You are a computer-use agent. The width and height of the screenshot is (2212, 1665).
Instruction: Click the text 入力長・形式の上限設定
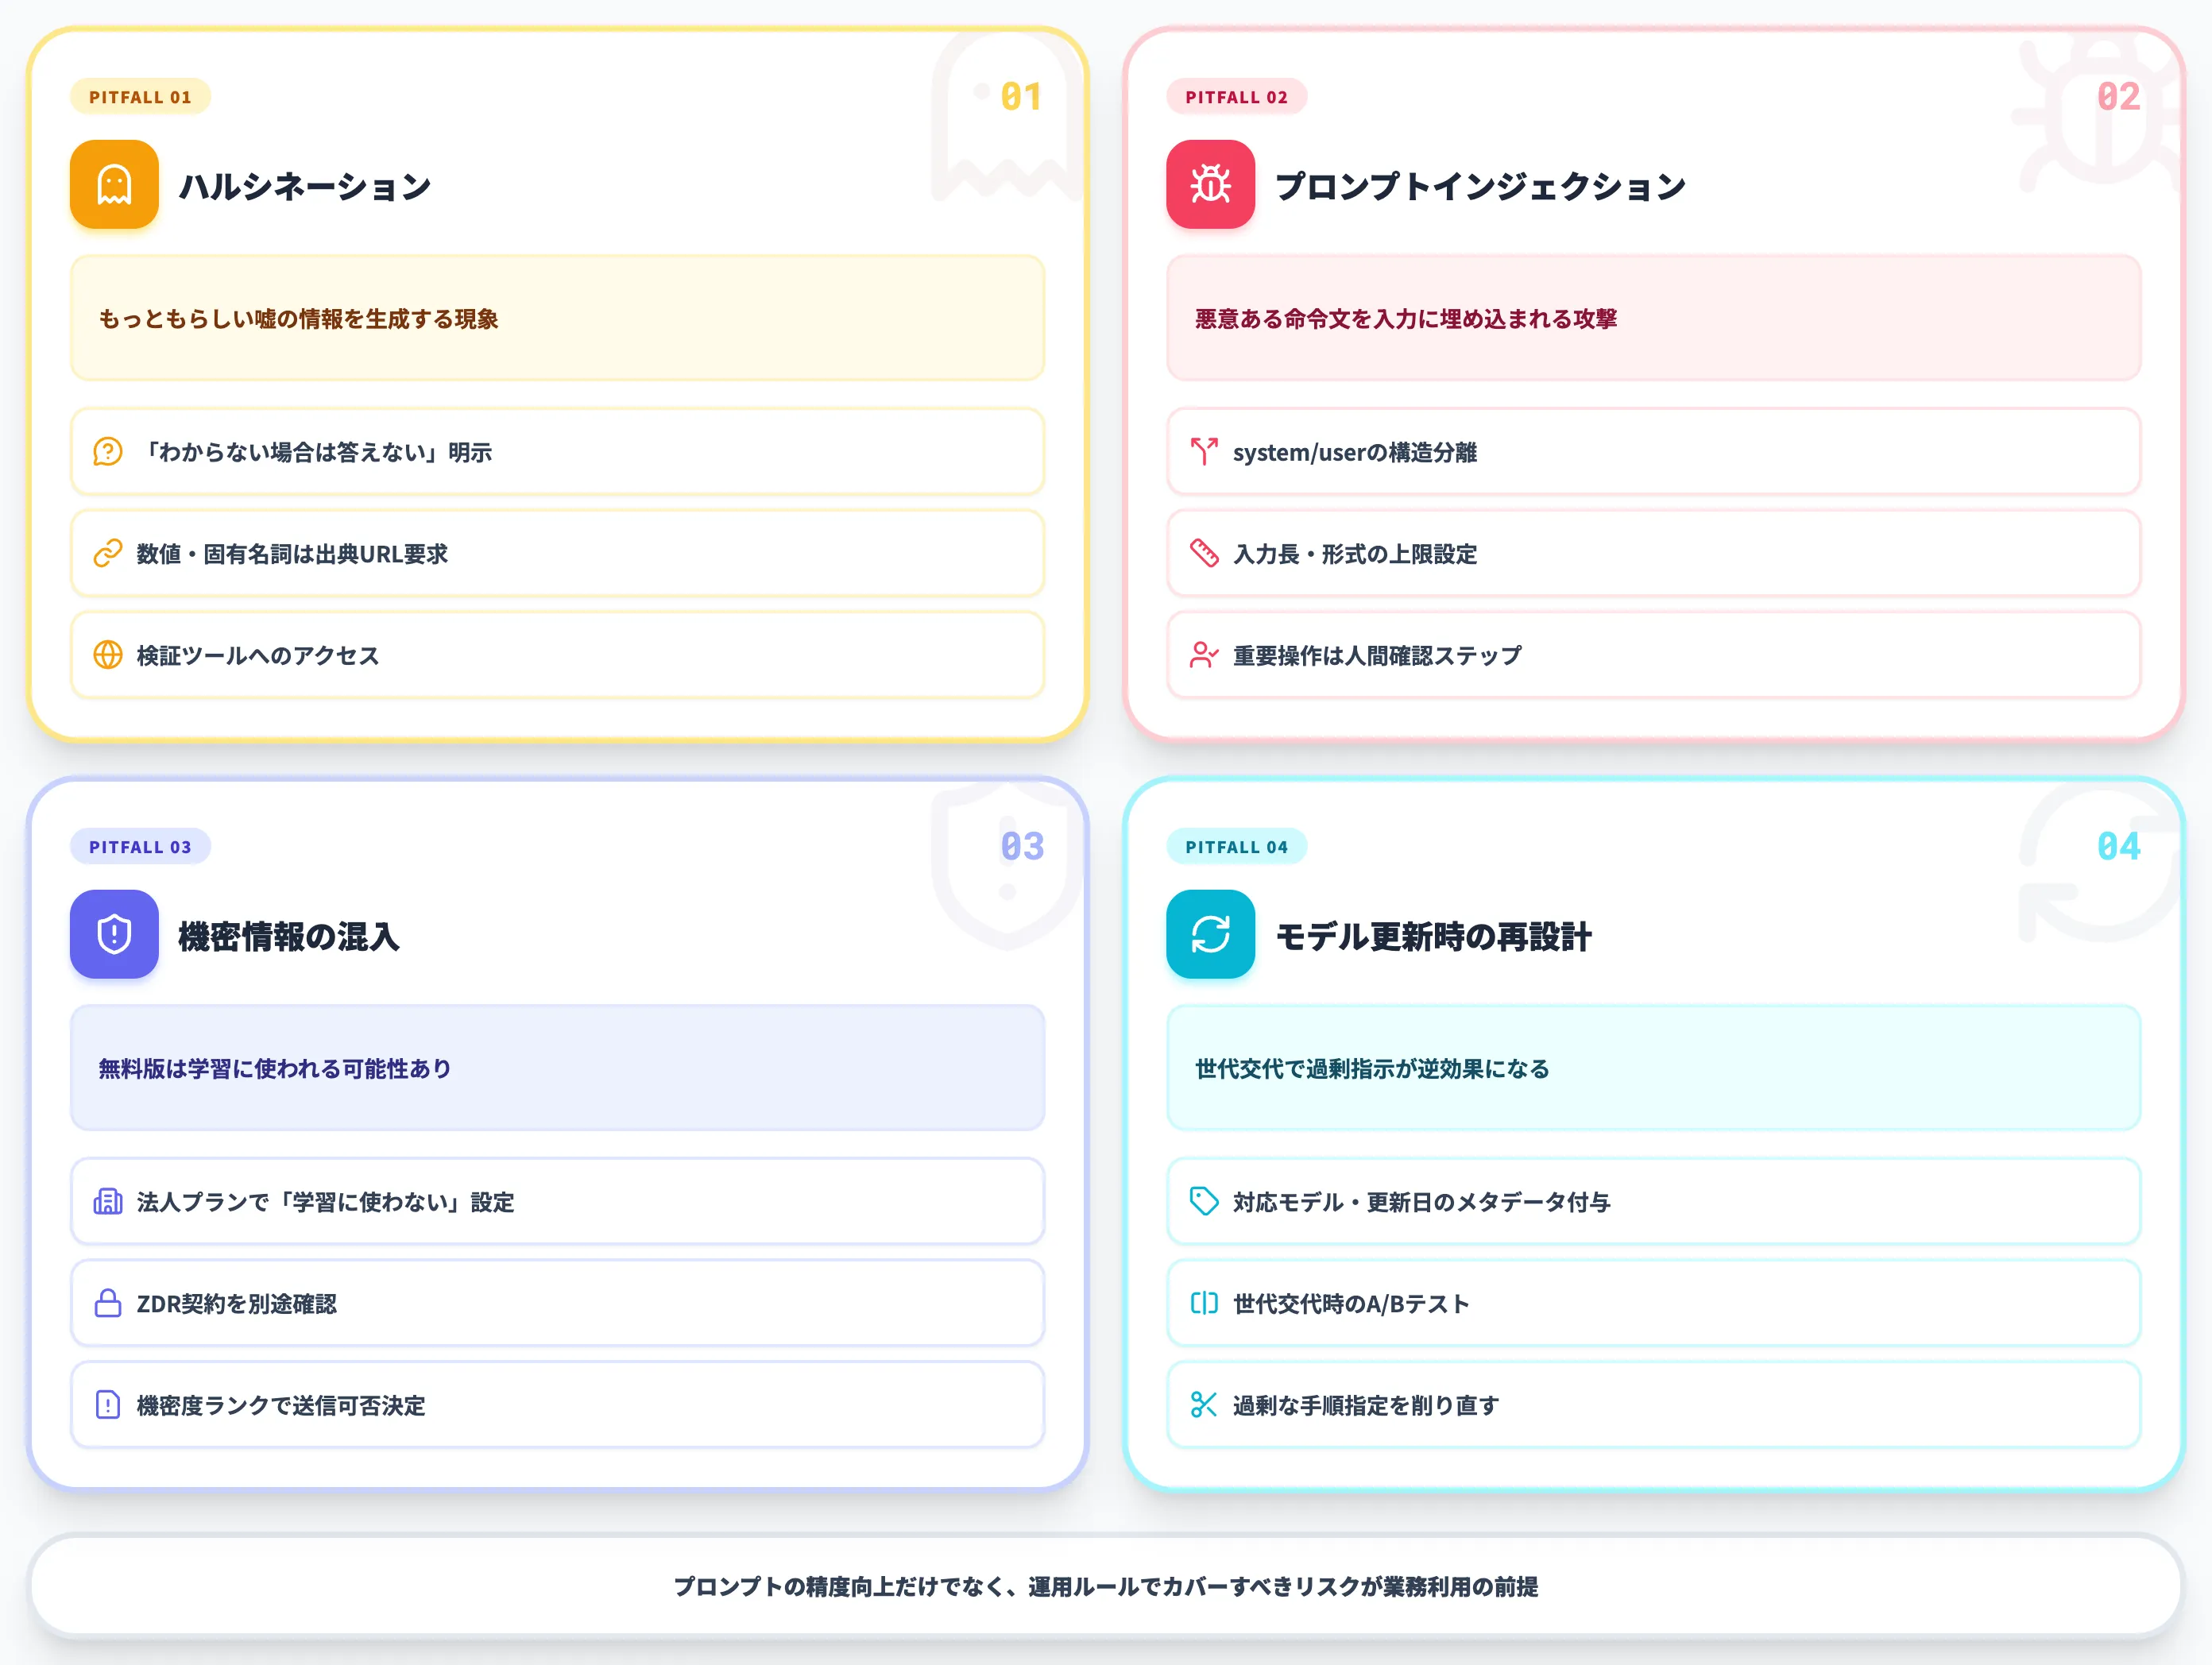click(x=1355, y=554)
